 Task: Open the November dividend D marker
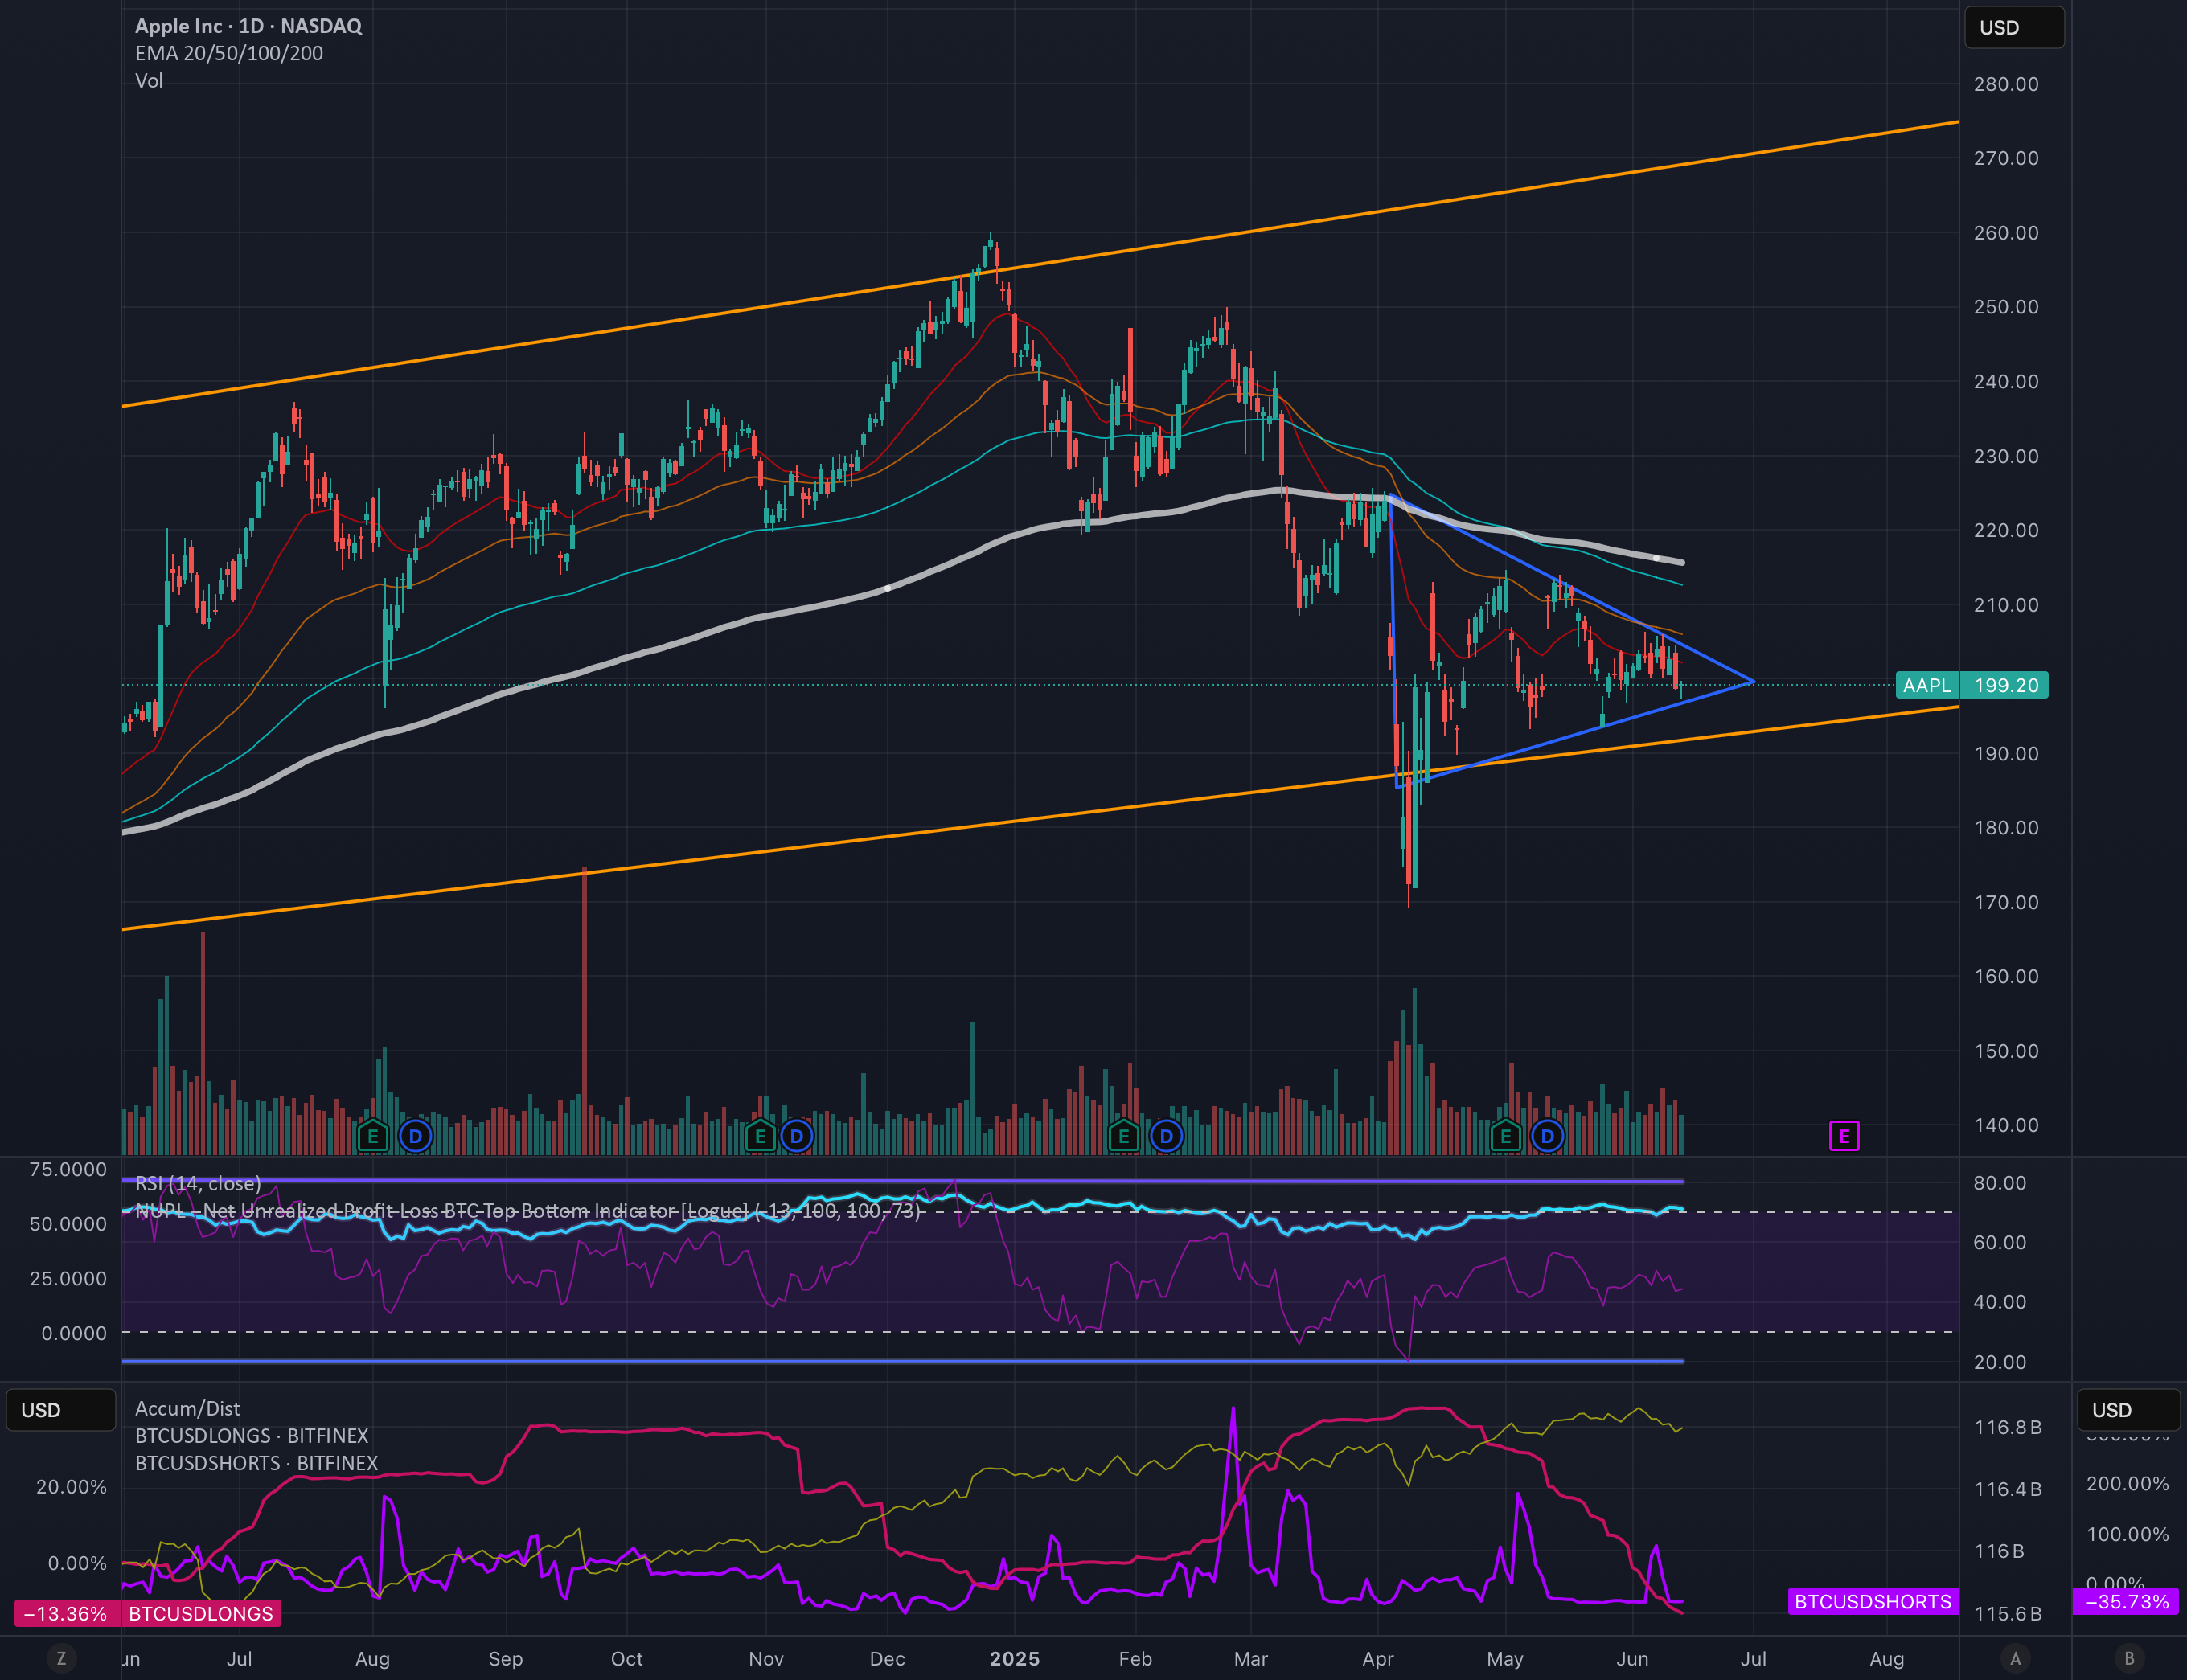pyautogui.click(x=796, y=1136)
